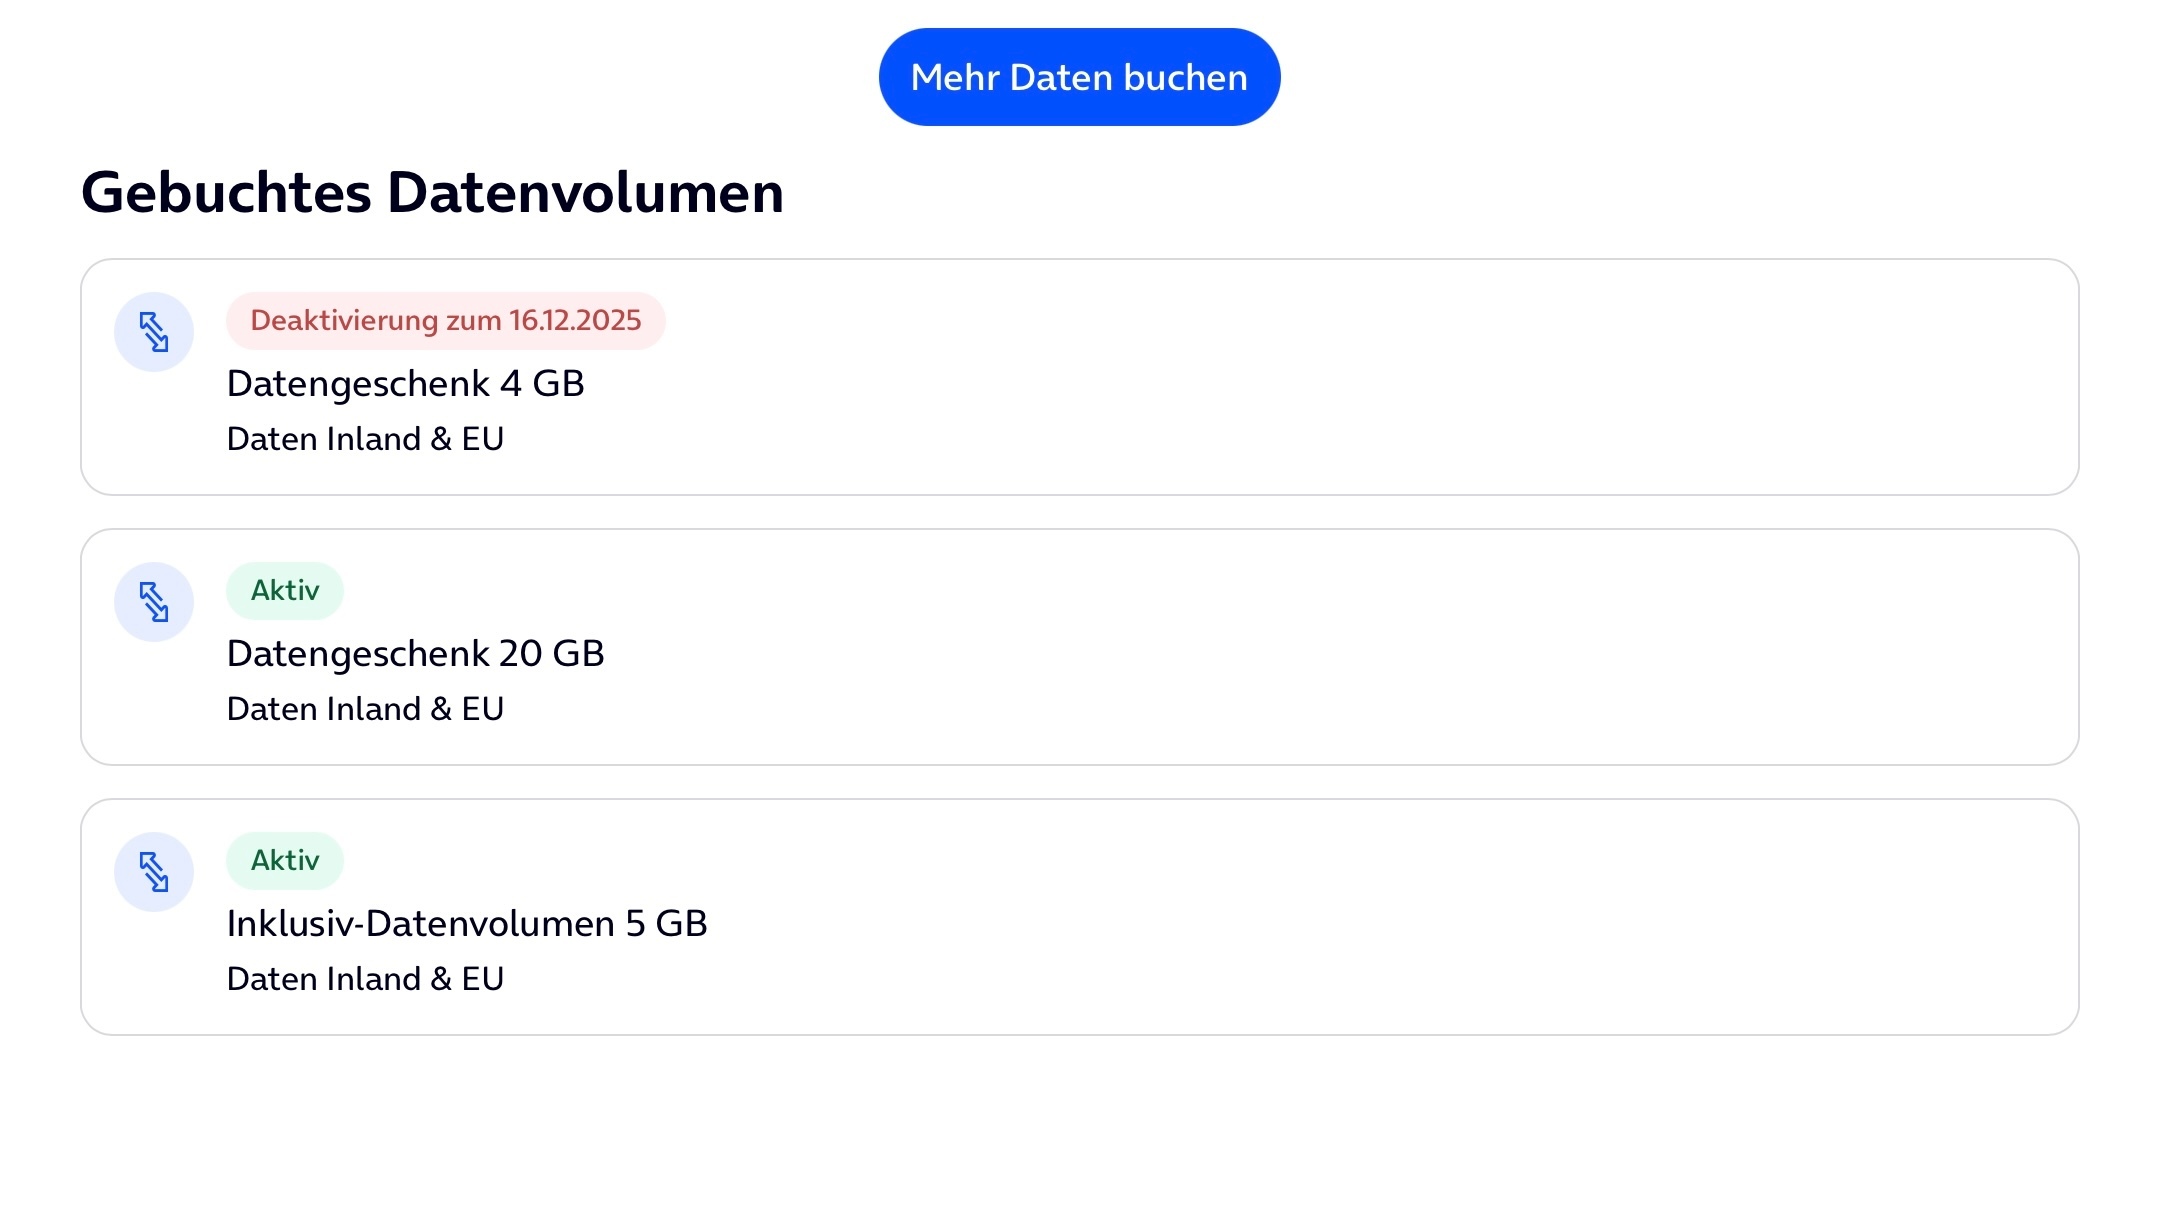Viewport: 2160px width, 1216px height.
Task: Click Daten Inland & EU under Datengeschenk 20 GB
Action: (365, 709)
